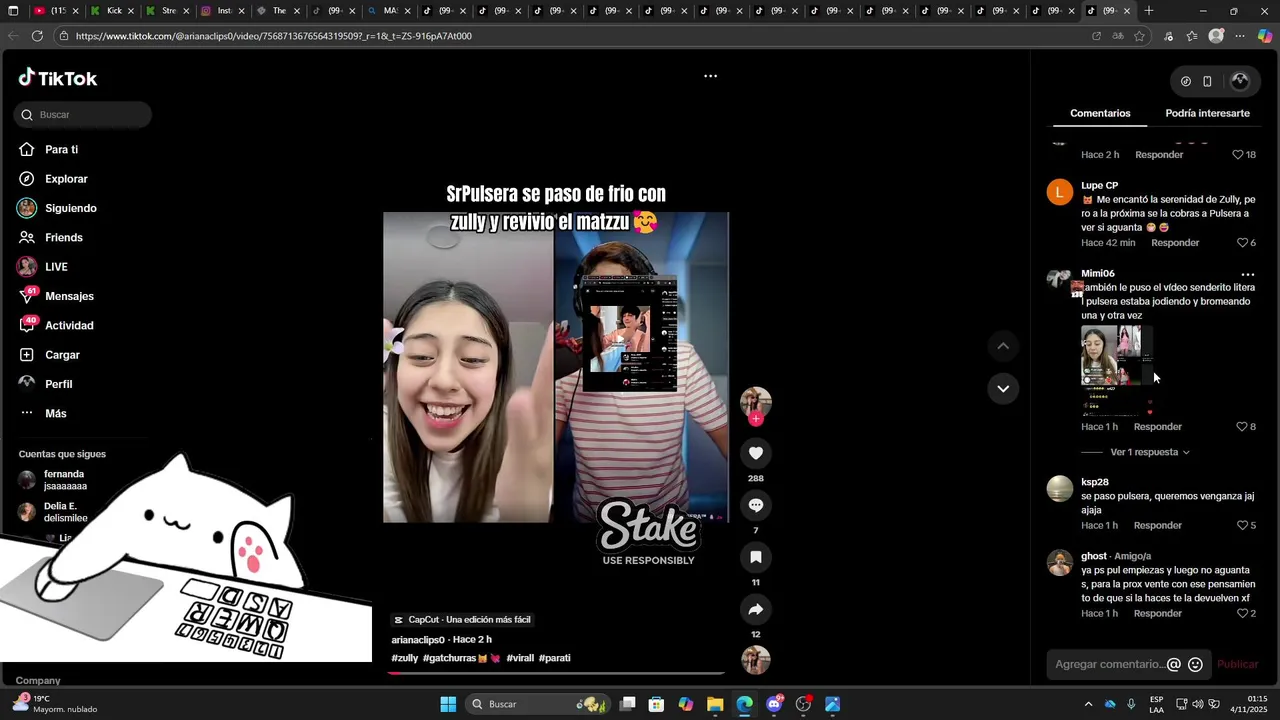
Task: Show hidden system tray icons chevron
Action: click(x=1088, y=704)
